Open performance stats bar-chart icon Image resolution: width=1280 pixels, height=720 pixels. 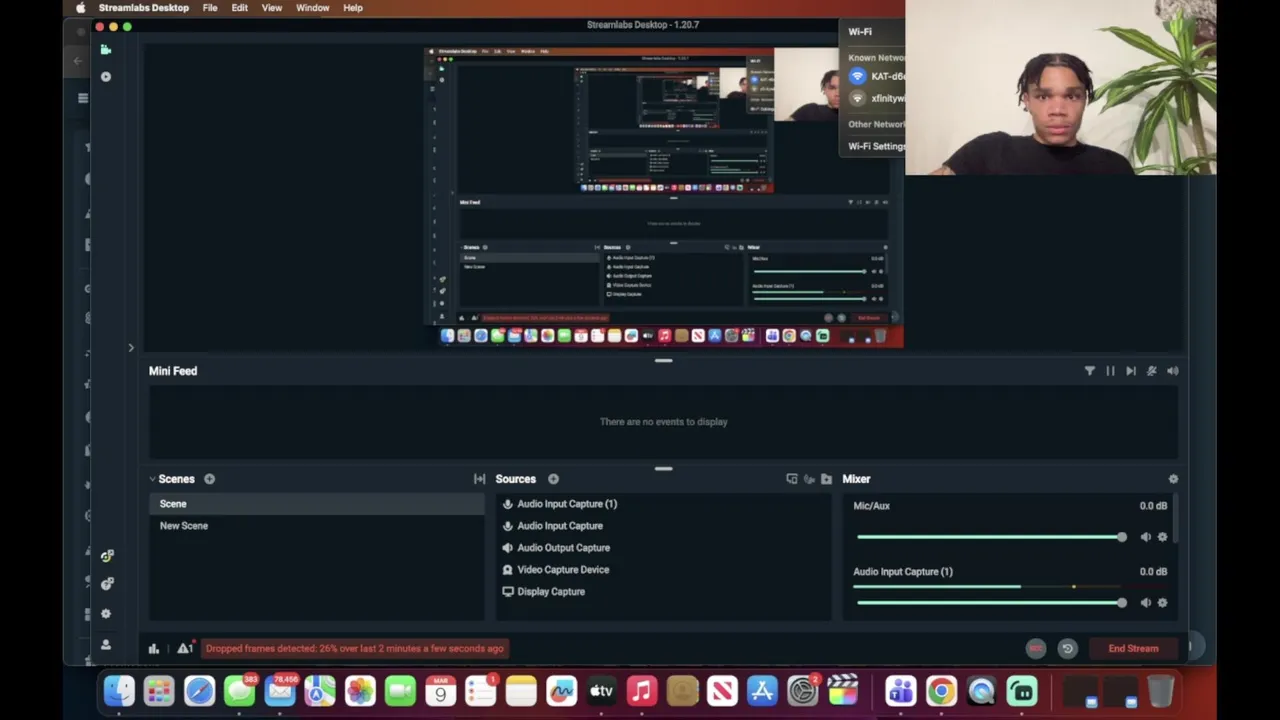click(154, 649)
